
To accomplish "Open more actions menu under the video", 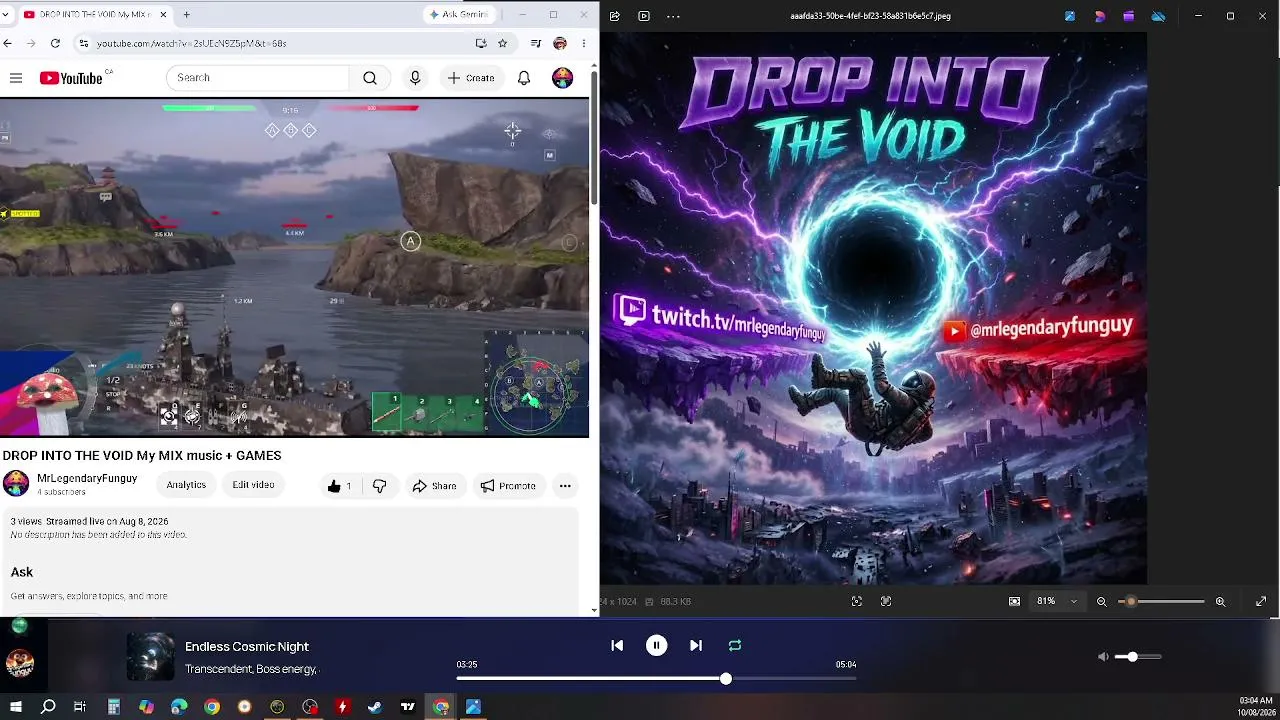I will coord(565,486).
